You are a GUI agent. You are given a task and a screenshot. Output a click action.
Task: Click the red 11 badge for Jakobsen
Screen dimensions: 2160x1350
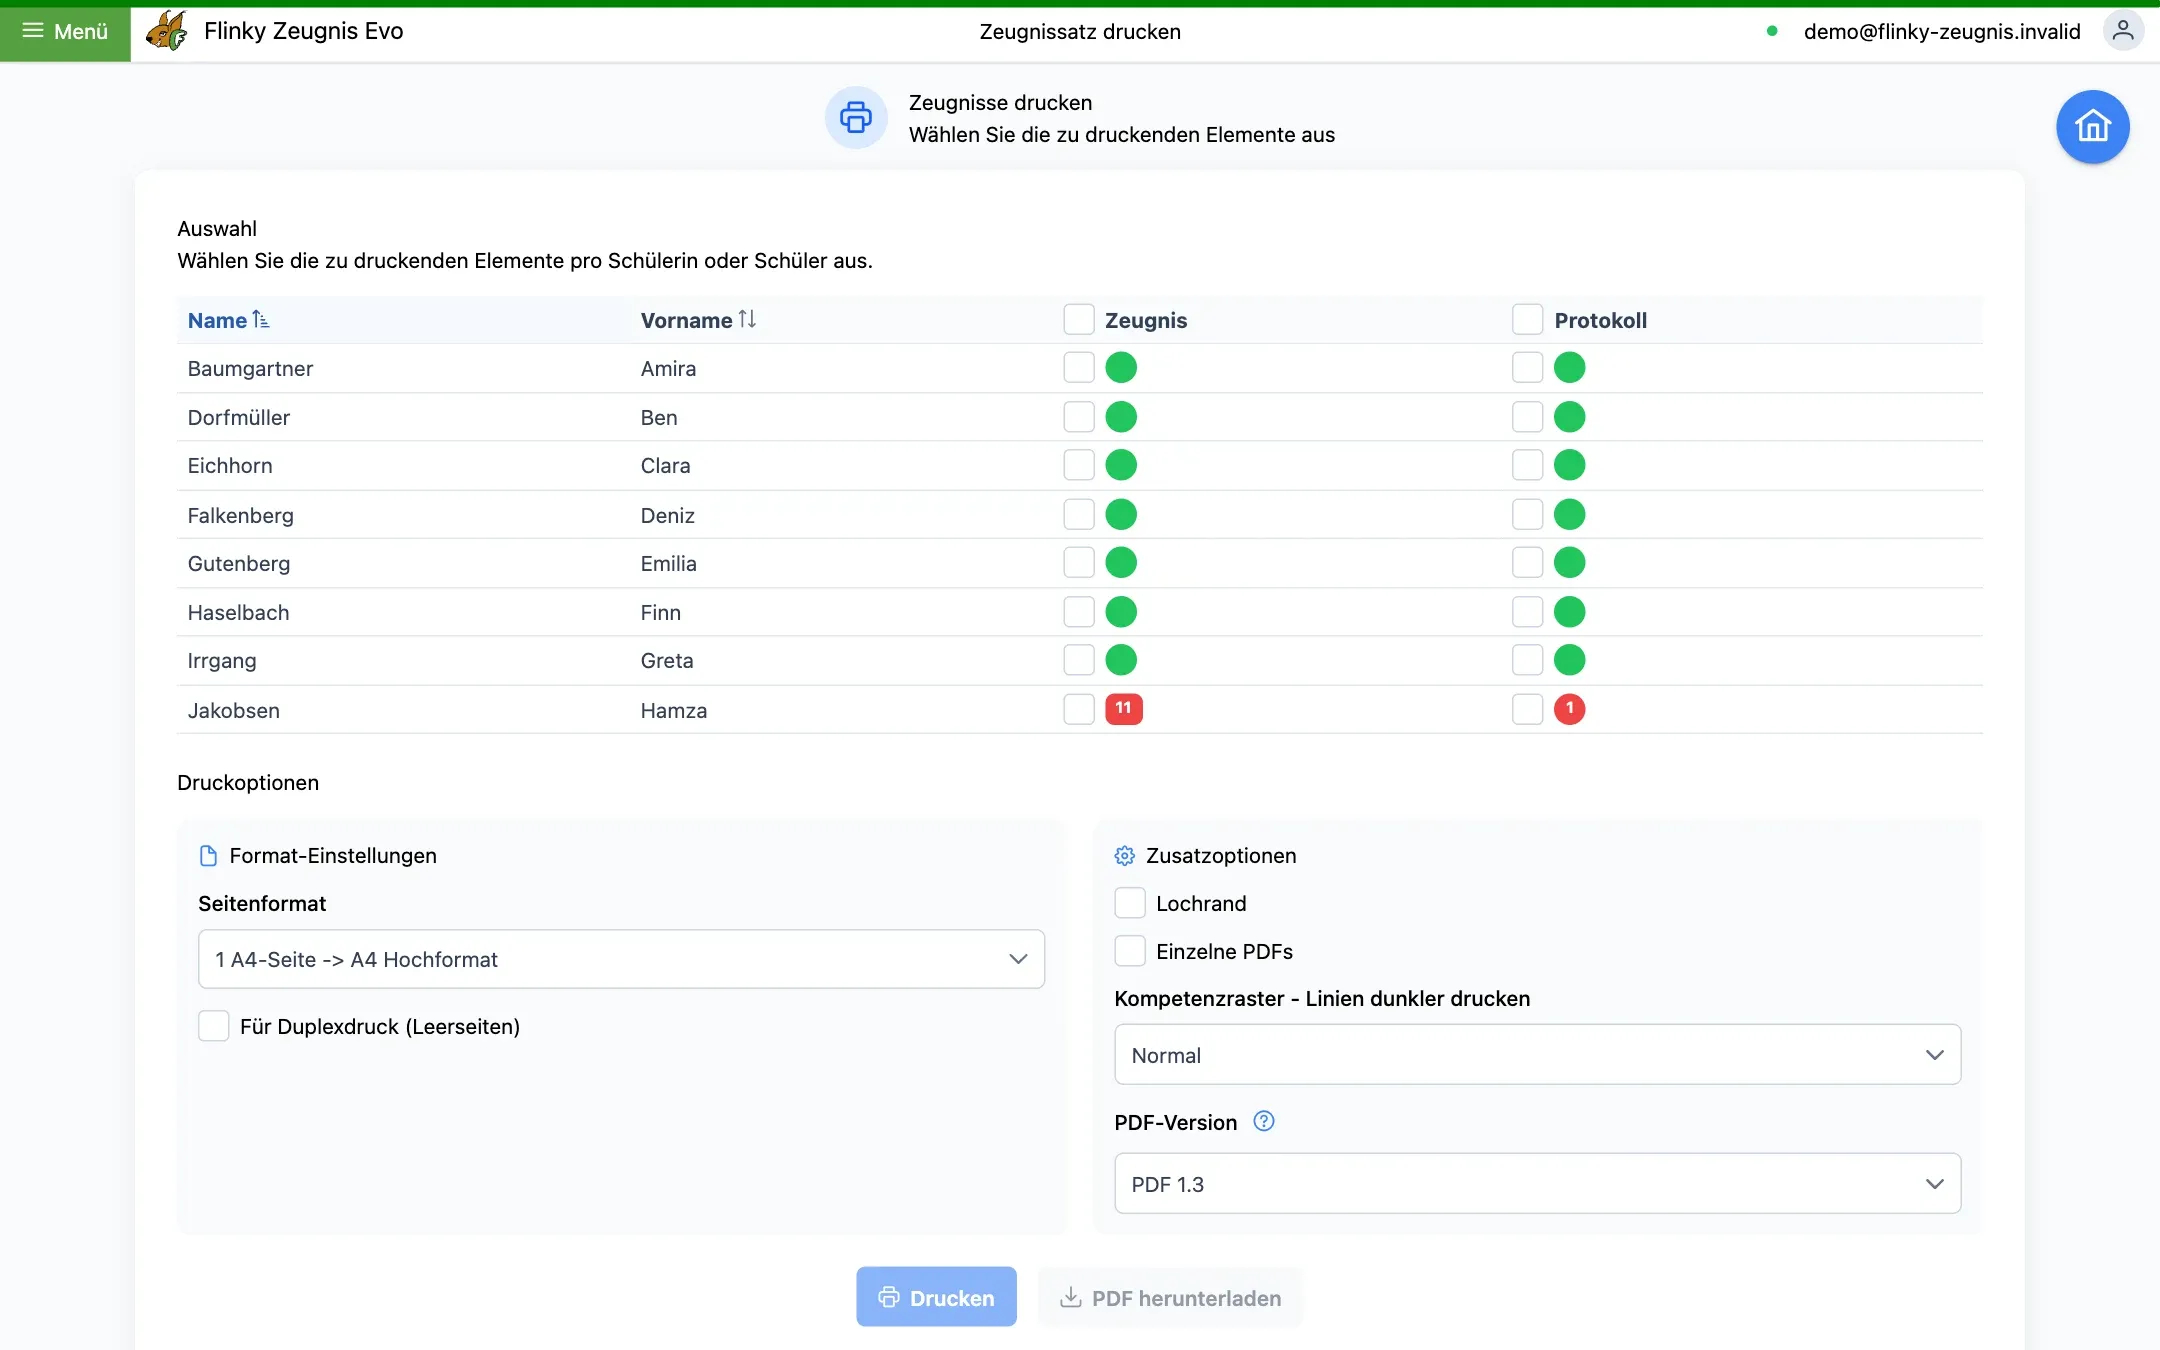pos(1123,708)
